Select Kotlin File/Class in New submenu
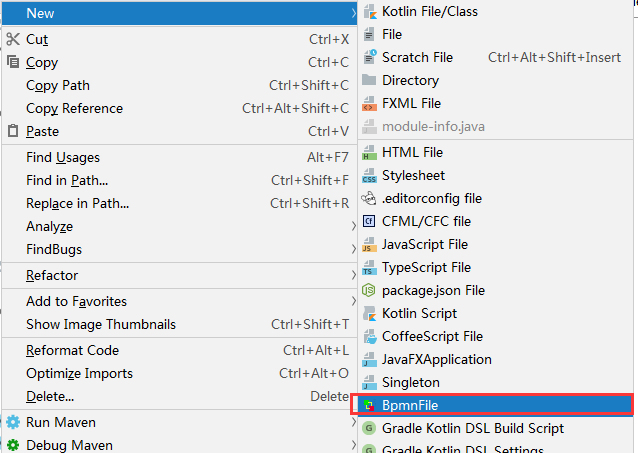 pos(496,12)
